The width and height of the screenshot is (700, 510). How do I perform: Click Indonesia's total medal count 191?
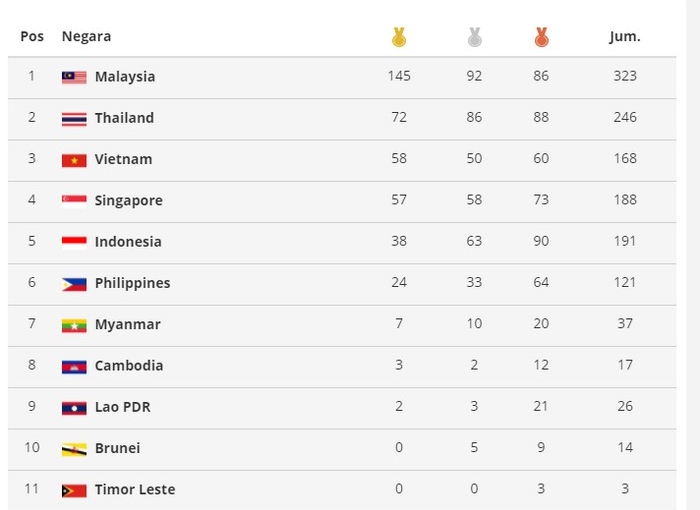[x=625, y=241]
